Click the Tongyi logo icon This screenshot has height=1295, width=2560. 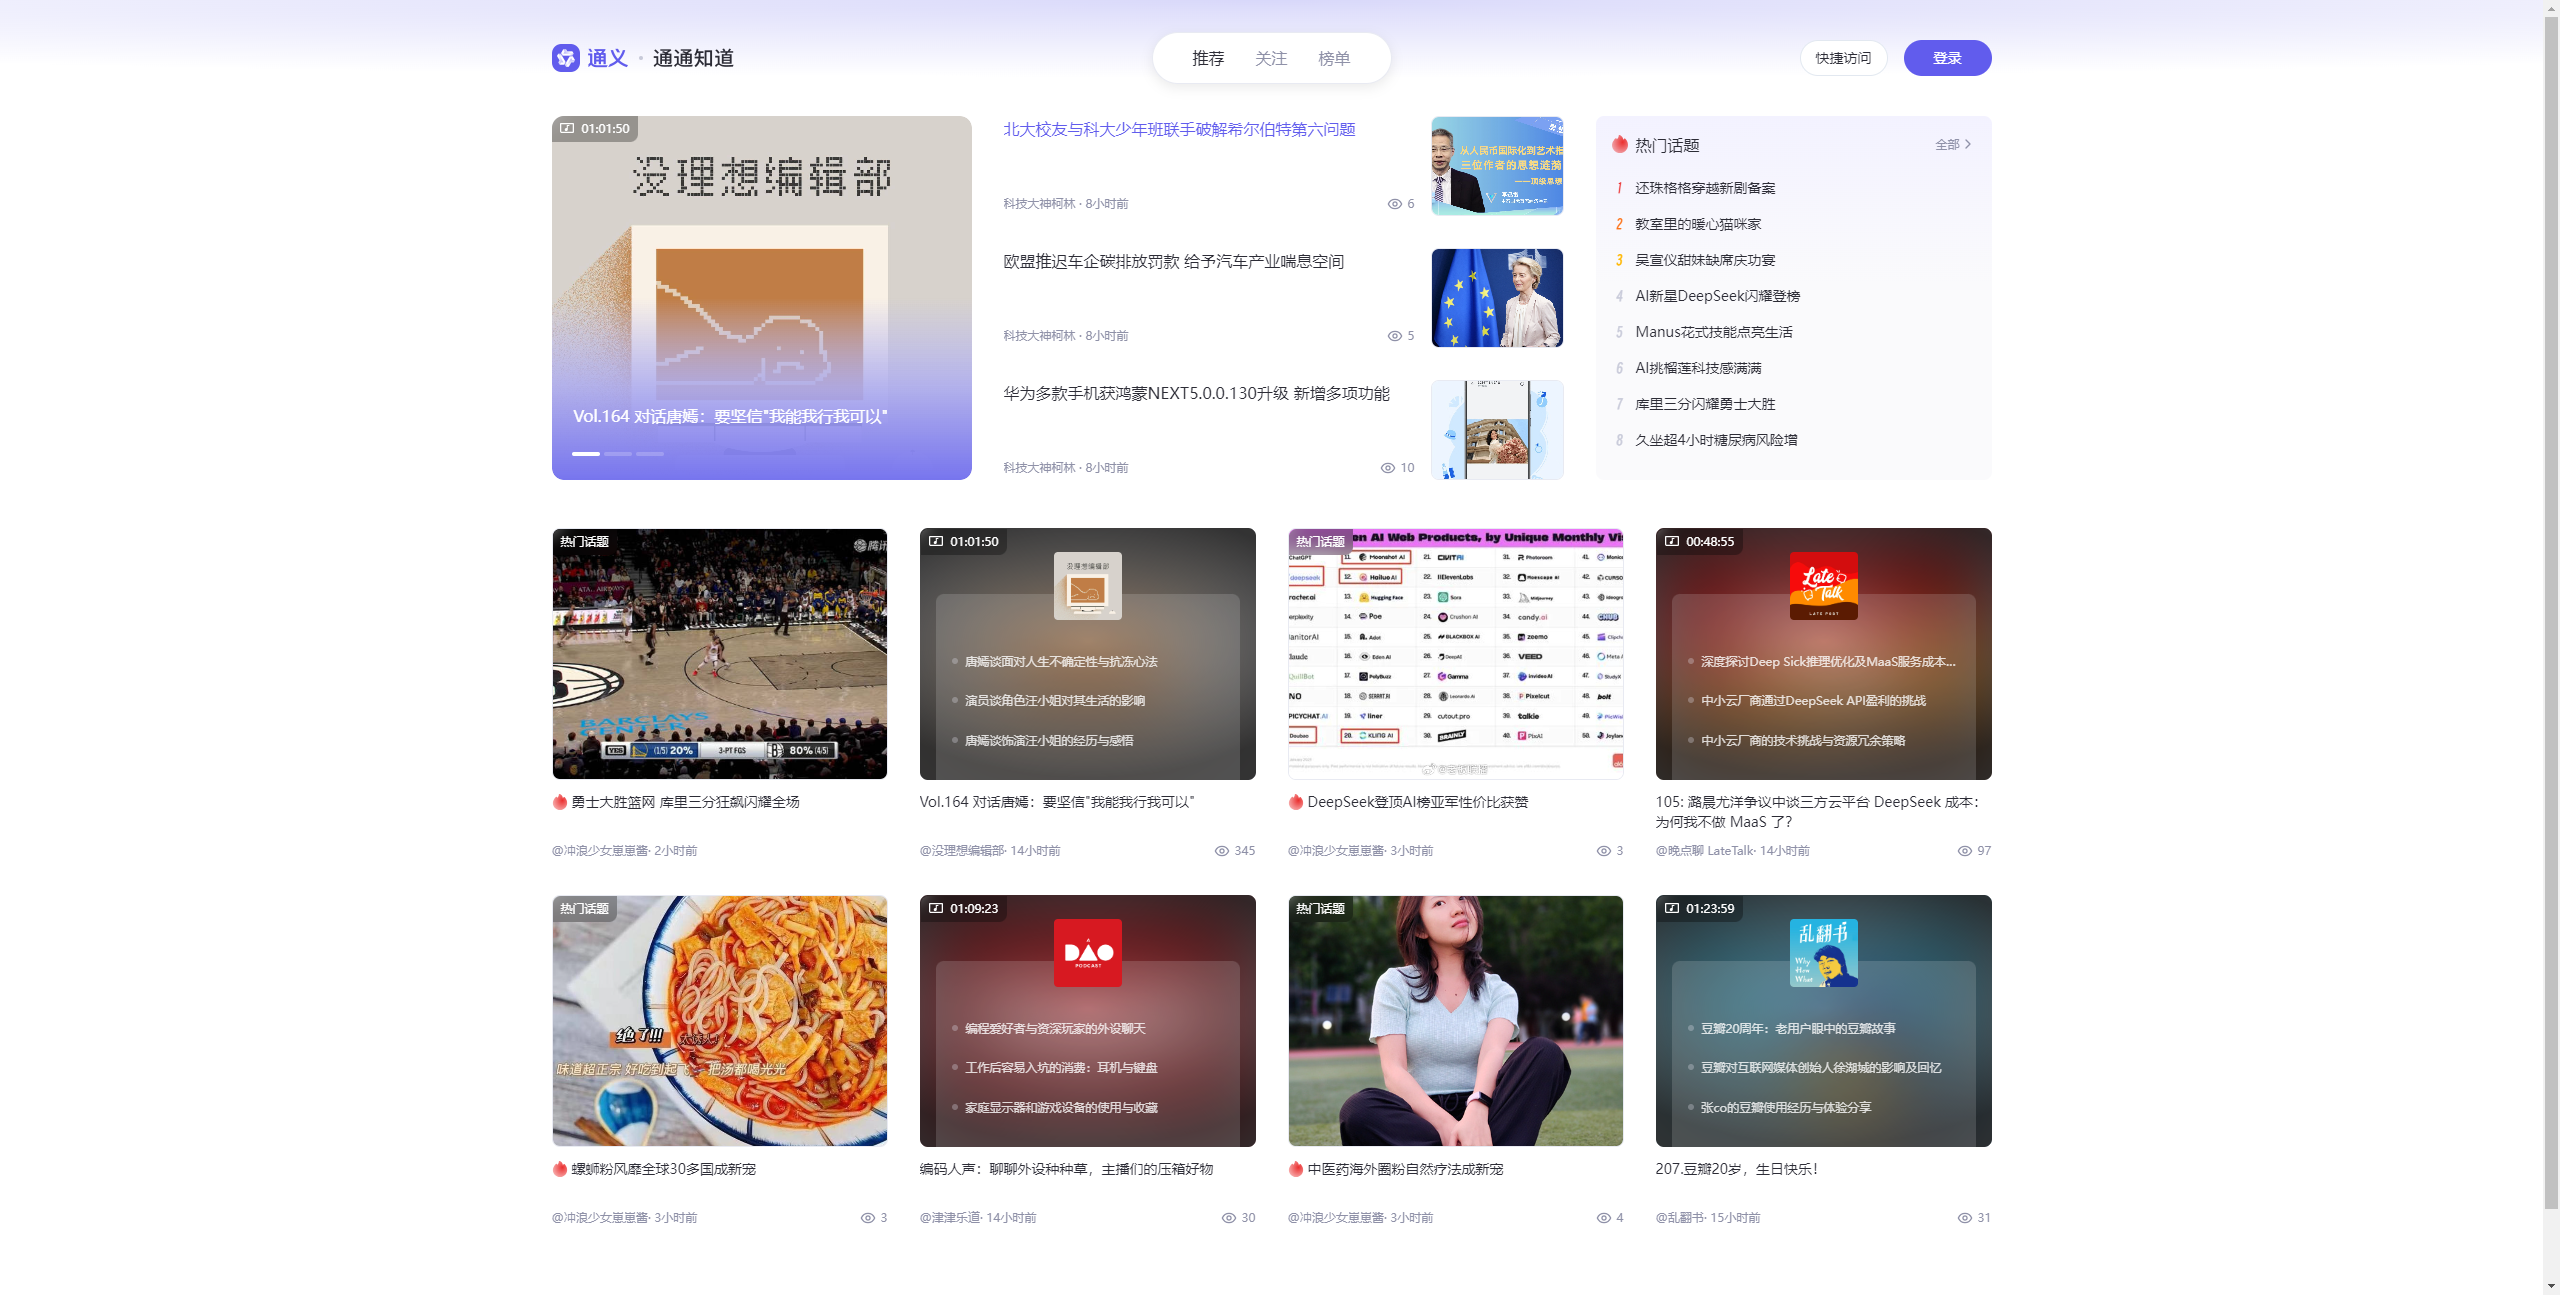click(565, 58)
